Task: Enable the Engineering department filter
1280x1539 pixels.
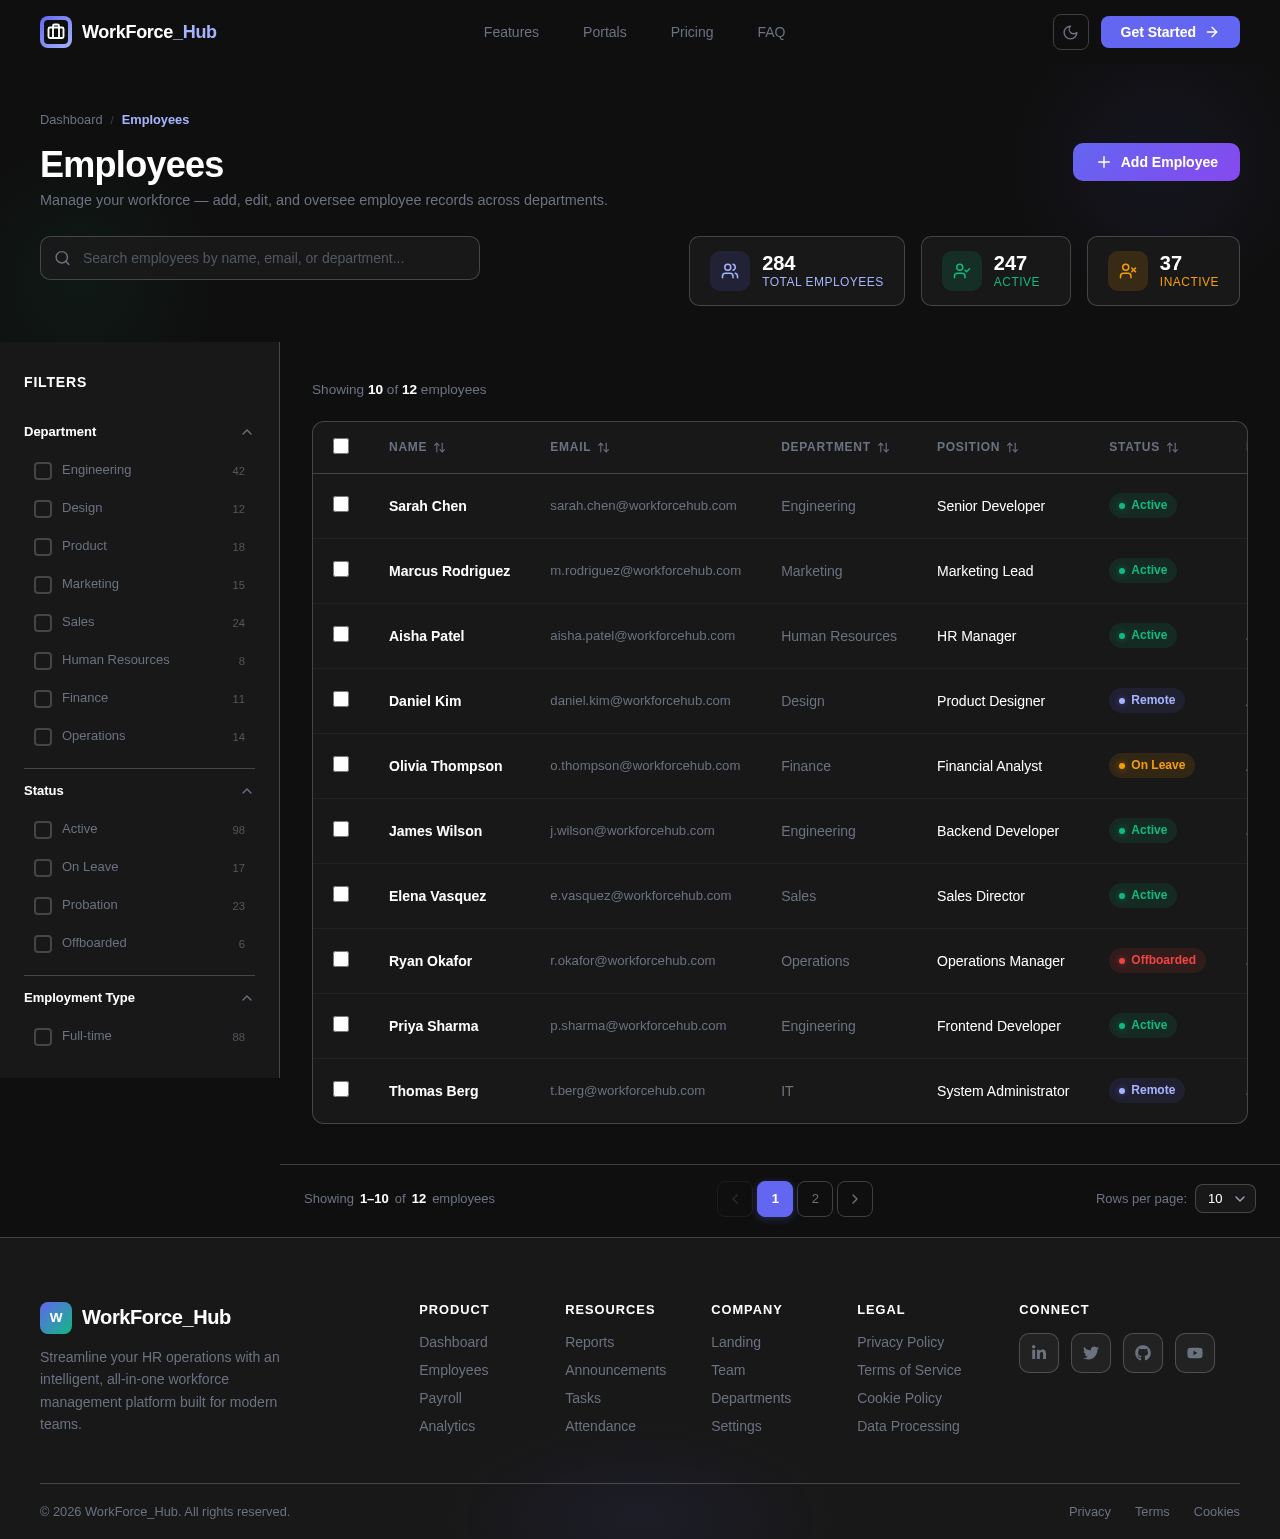Action: (43, 471)
